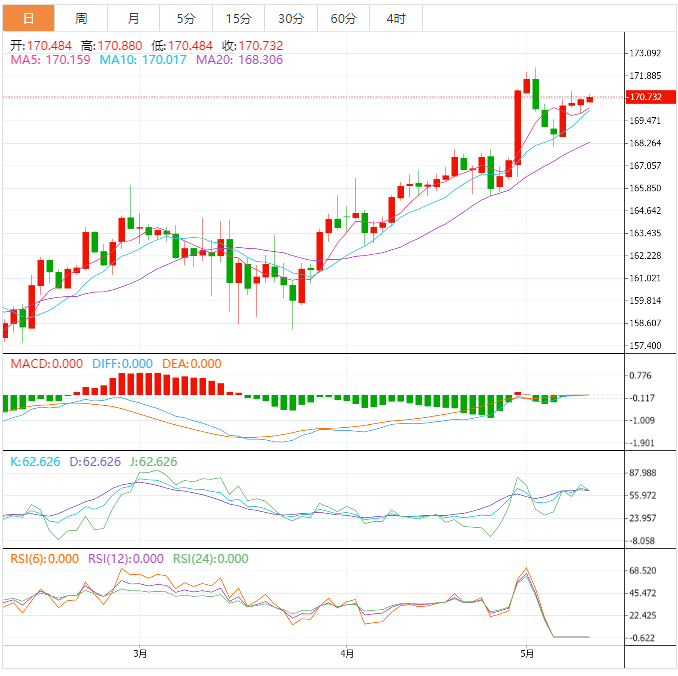Click the red 170.732 current price tag

coord(646,97)
